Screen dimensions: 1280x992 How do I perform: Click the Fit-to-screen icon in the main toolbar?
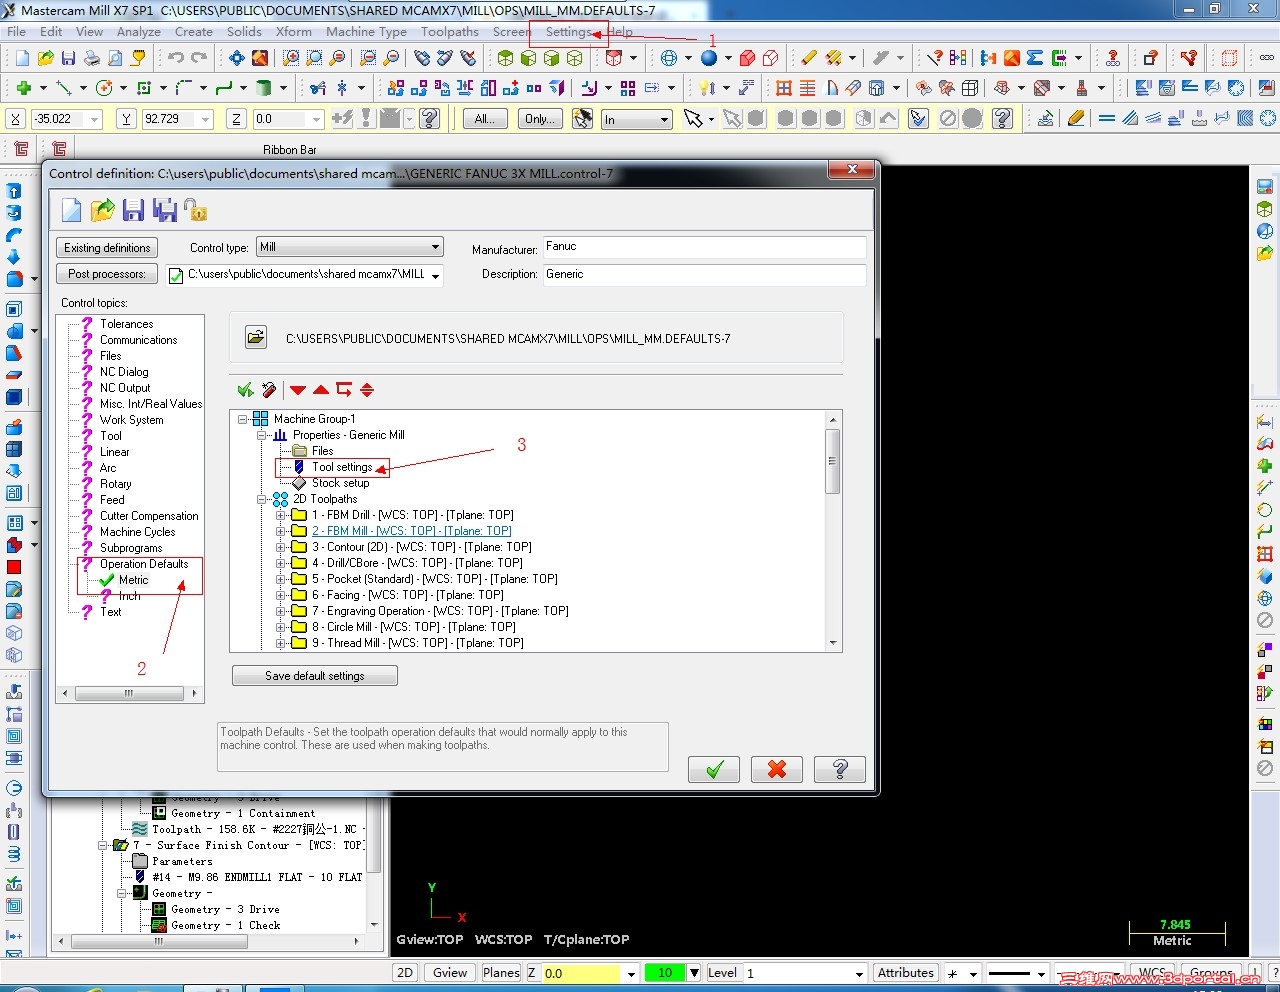pos(237,58)
